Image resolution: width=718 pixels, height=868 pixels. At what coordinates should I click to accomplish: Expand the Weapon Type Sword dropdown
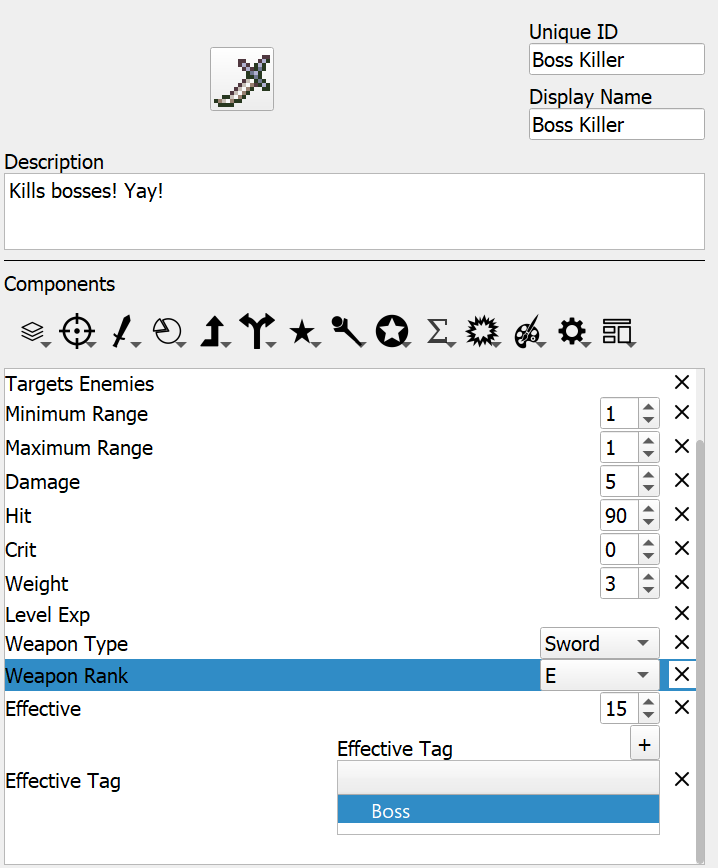[600, 643]
